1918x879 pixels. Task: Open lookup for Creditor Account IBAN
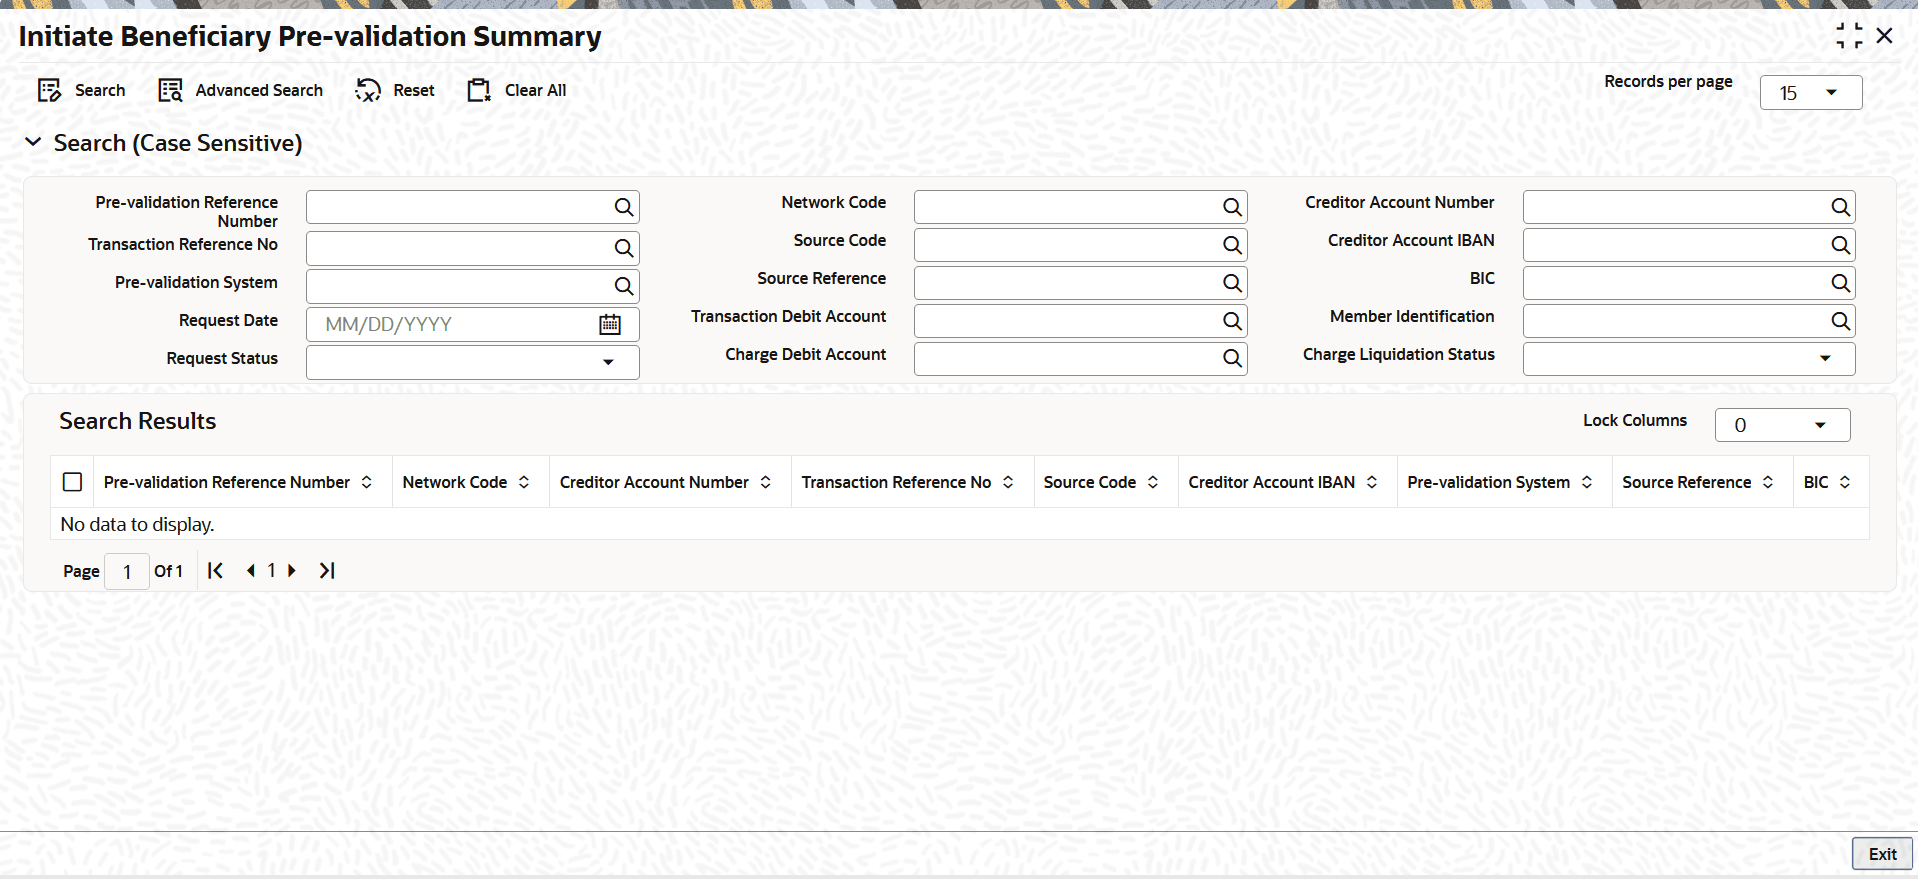pyautogui.click(x=1840, y=245)
